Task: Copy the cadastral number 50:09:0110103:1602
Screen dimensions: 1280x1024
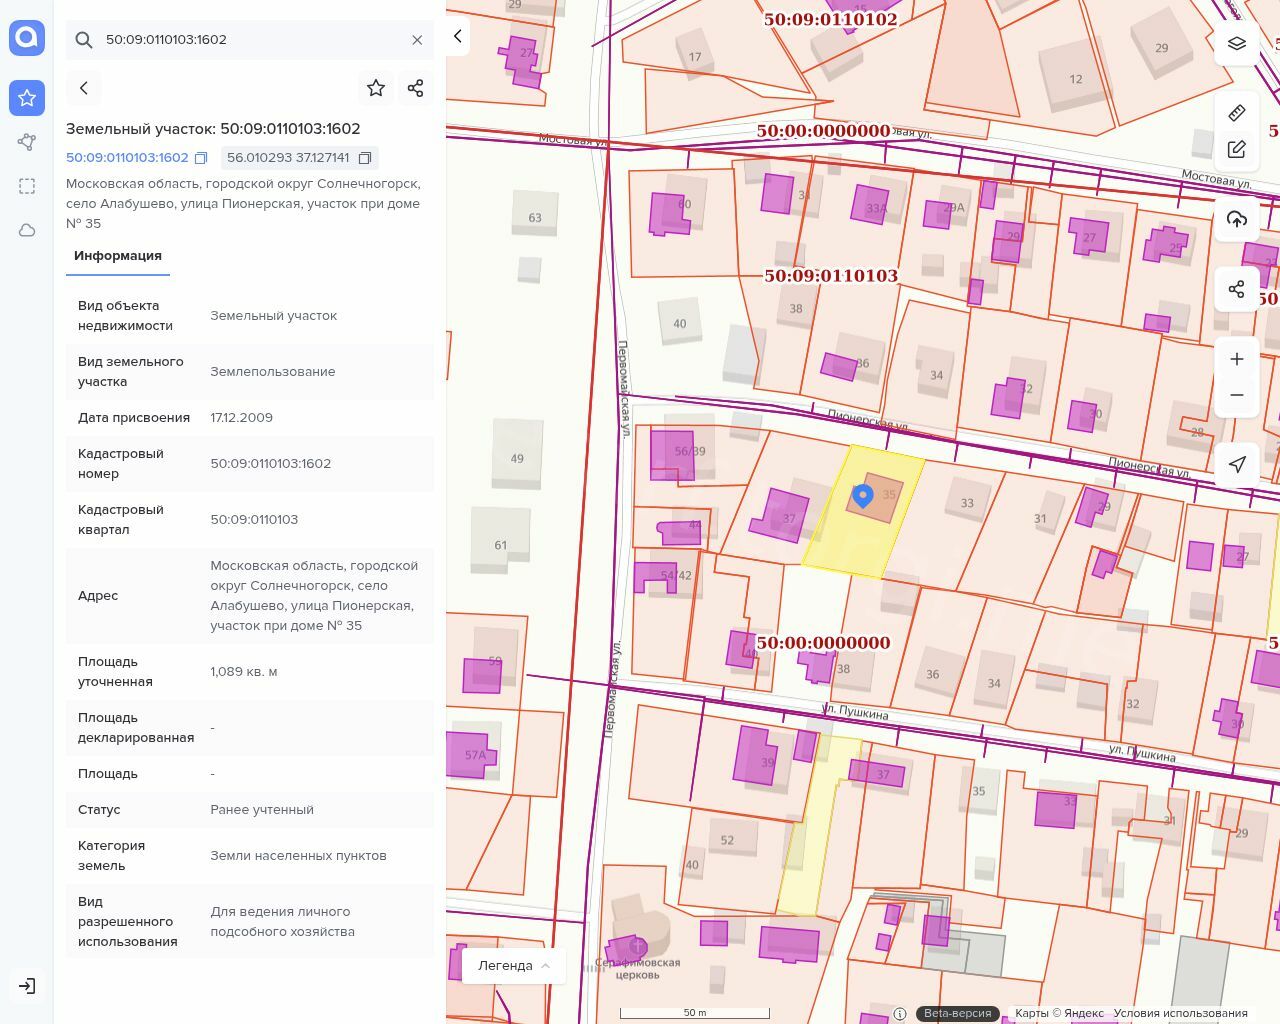Action: [201, 158]
